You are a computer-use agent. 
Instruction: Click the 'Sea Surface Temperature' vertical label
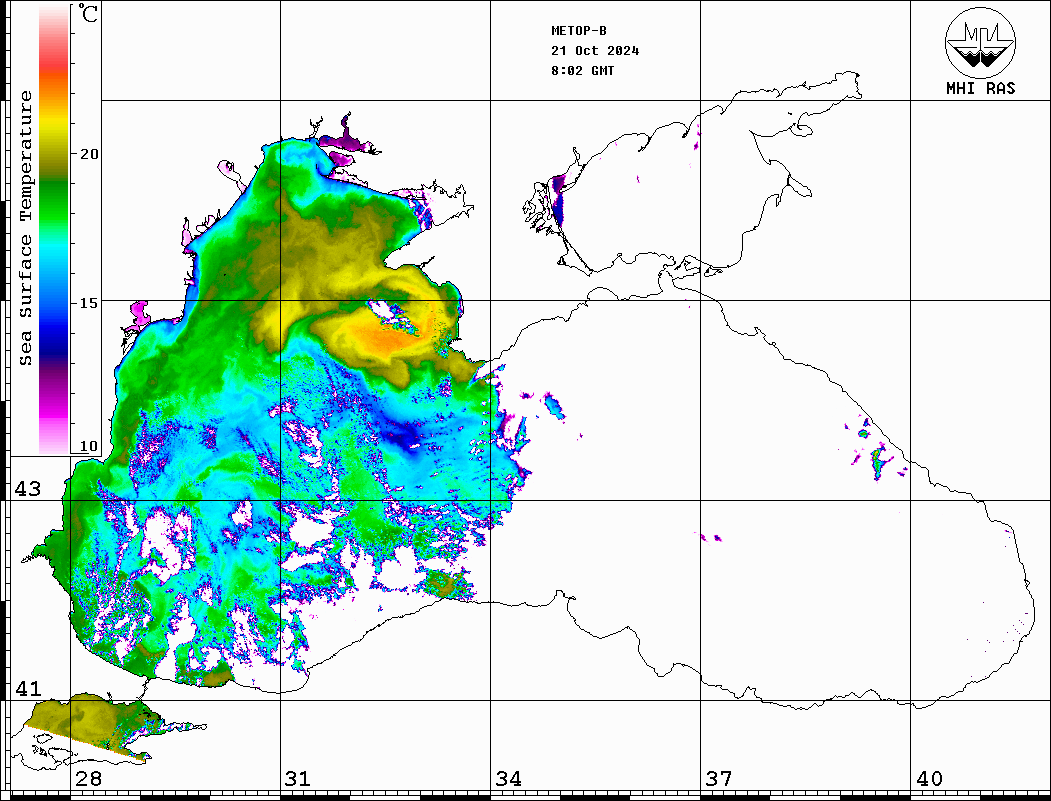point(25,228)
